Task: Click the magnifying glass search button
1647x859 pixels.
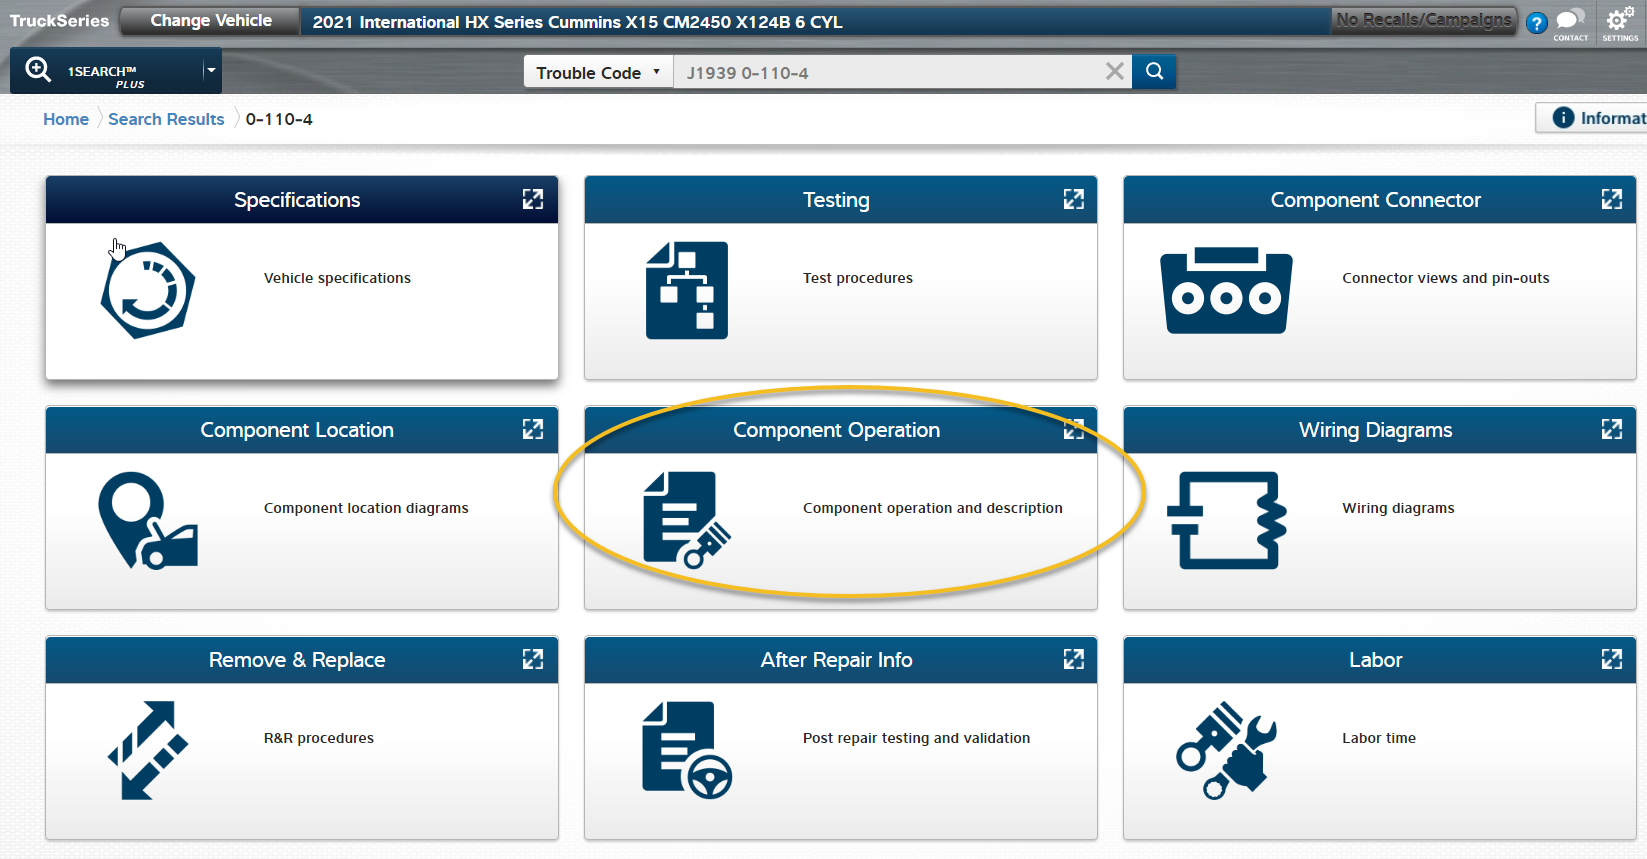Action: click(x=1154, y=71)
